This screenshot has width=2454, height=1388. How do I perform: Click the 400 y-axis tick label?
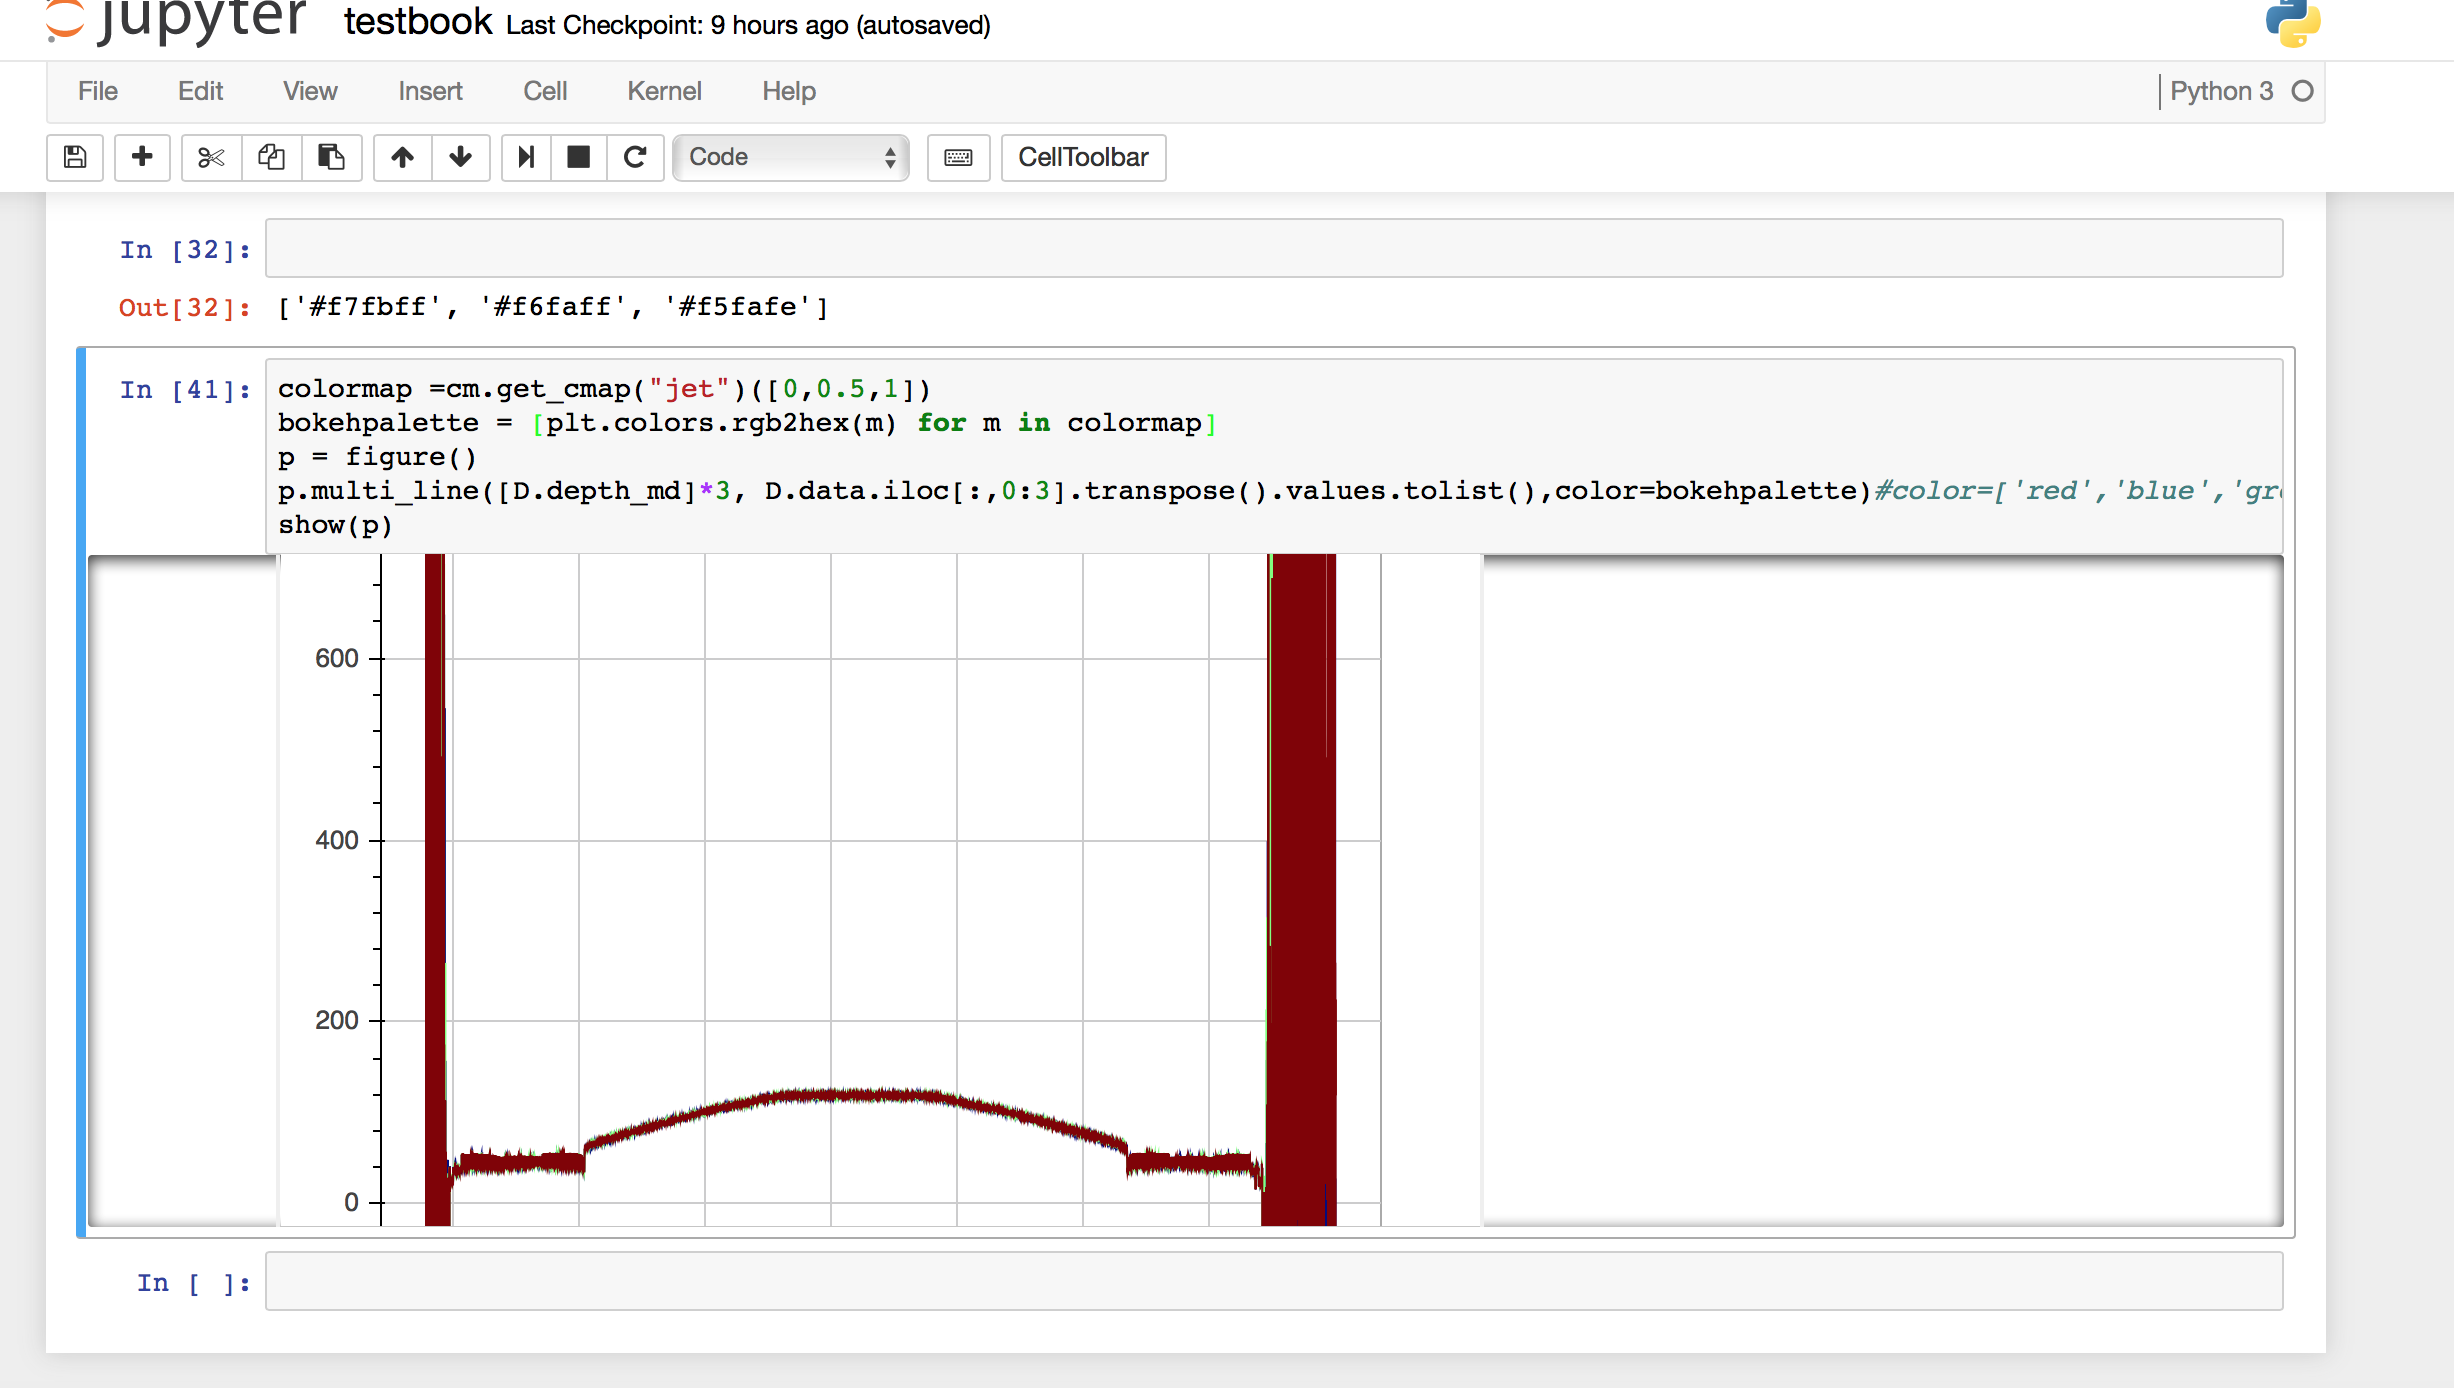click(336, 840)
